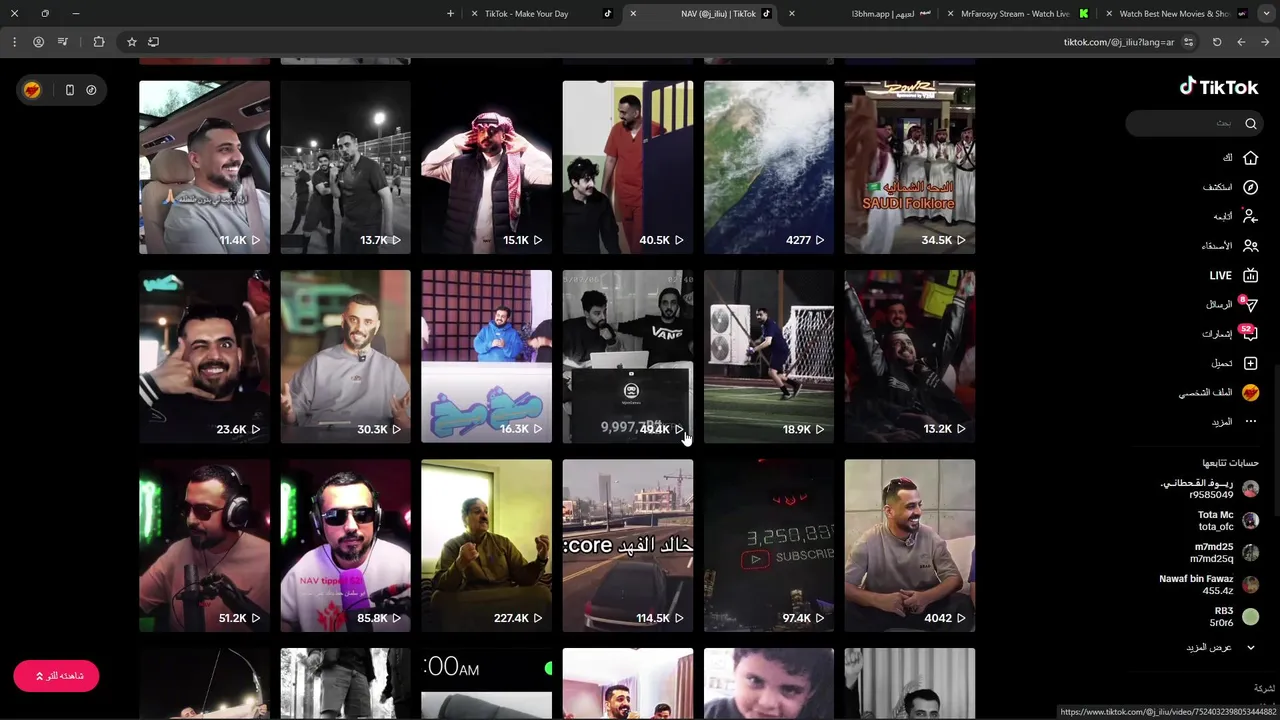Screen dimensions: 1280x720
Task: Click the browser right-pointing arrow navigation button
Action: coord(1265,42)
